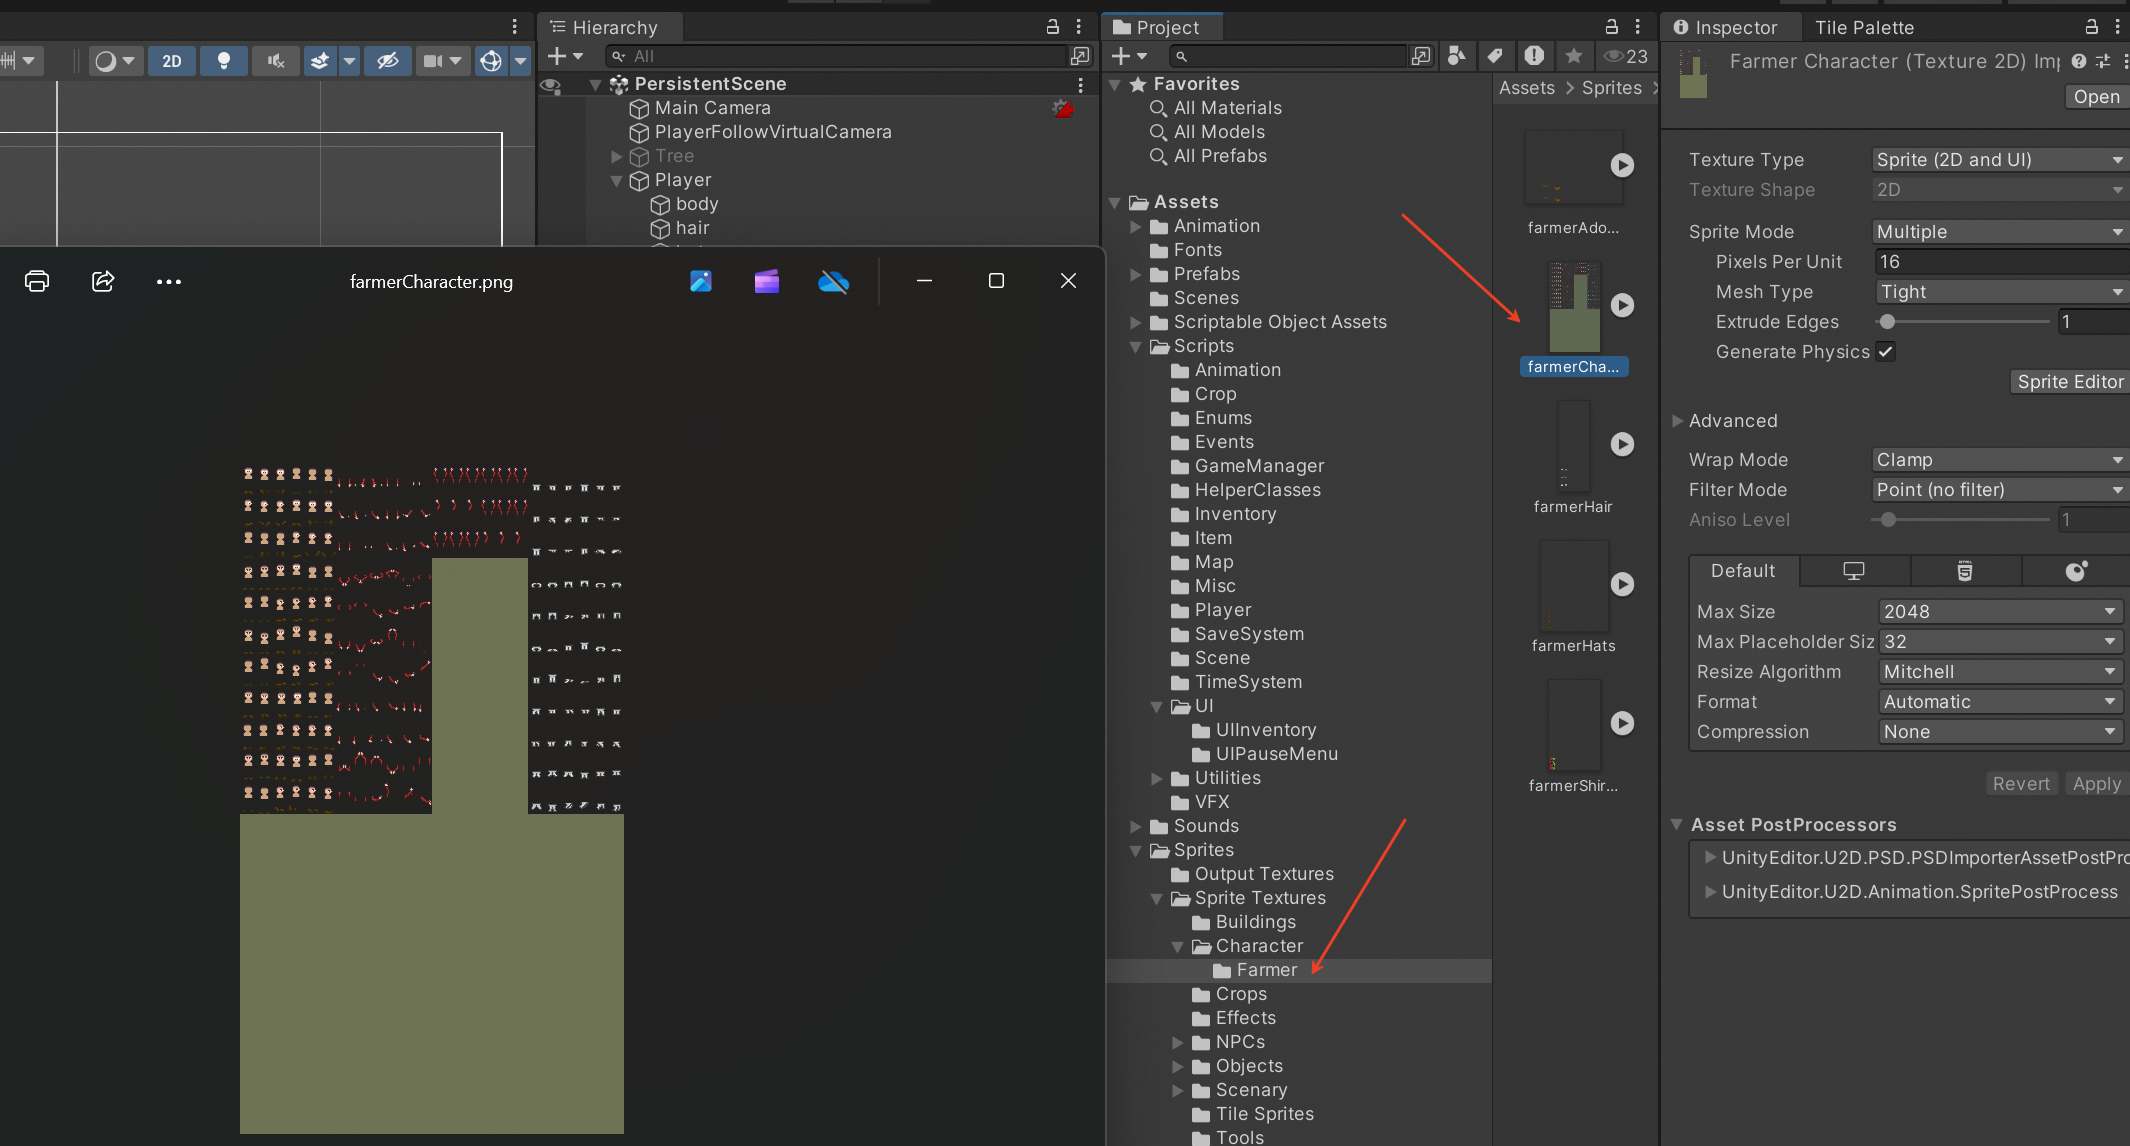Uncheck the Generate Physics checkbox
Image resolution: width=2130 pixels, height=1146 pixels.
pos(1885,351)
